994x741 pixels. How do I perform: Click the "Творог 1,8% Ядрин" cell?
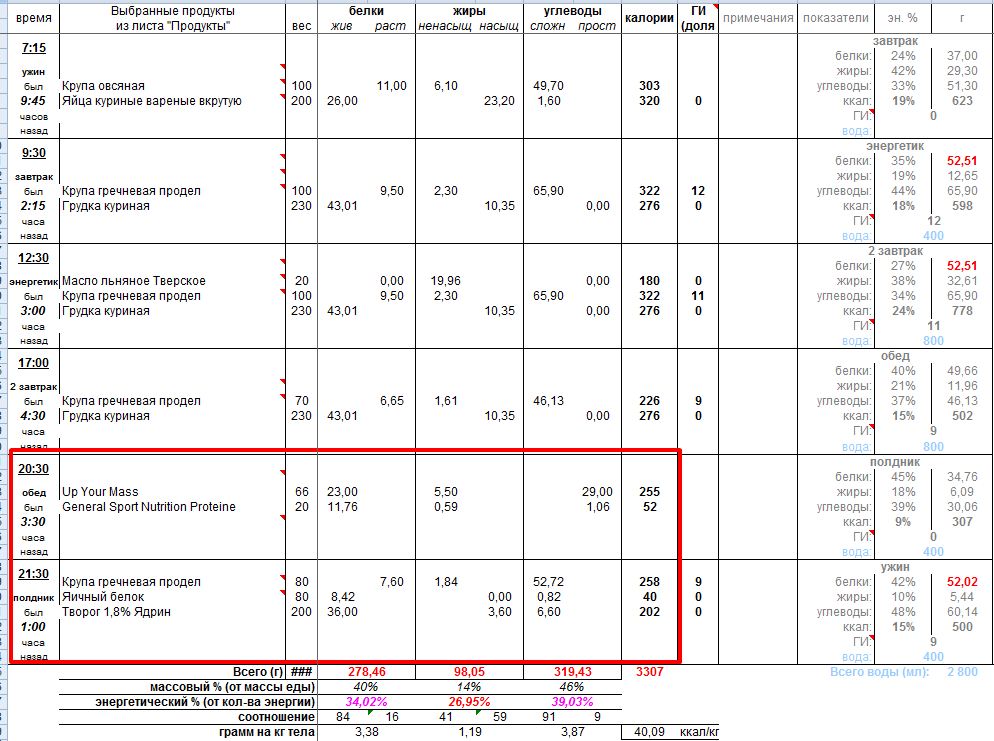[x=118, y=612]
